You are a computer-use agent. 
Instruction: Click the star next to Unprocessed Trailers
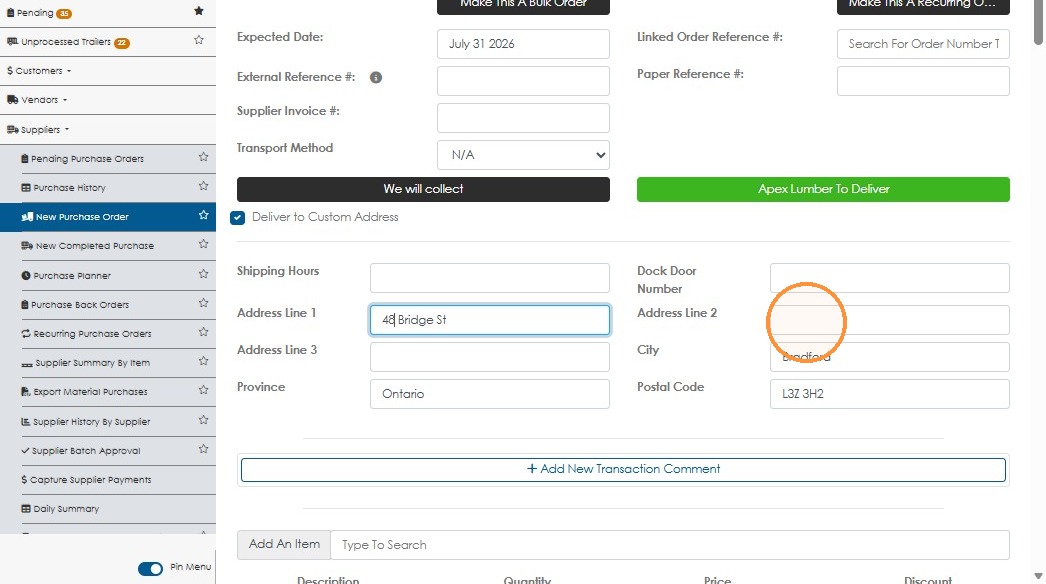(199, 40)
